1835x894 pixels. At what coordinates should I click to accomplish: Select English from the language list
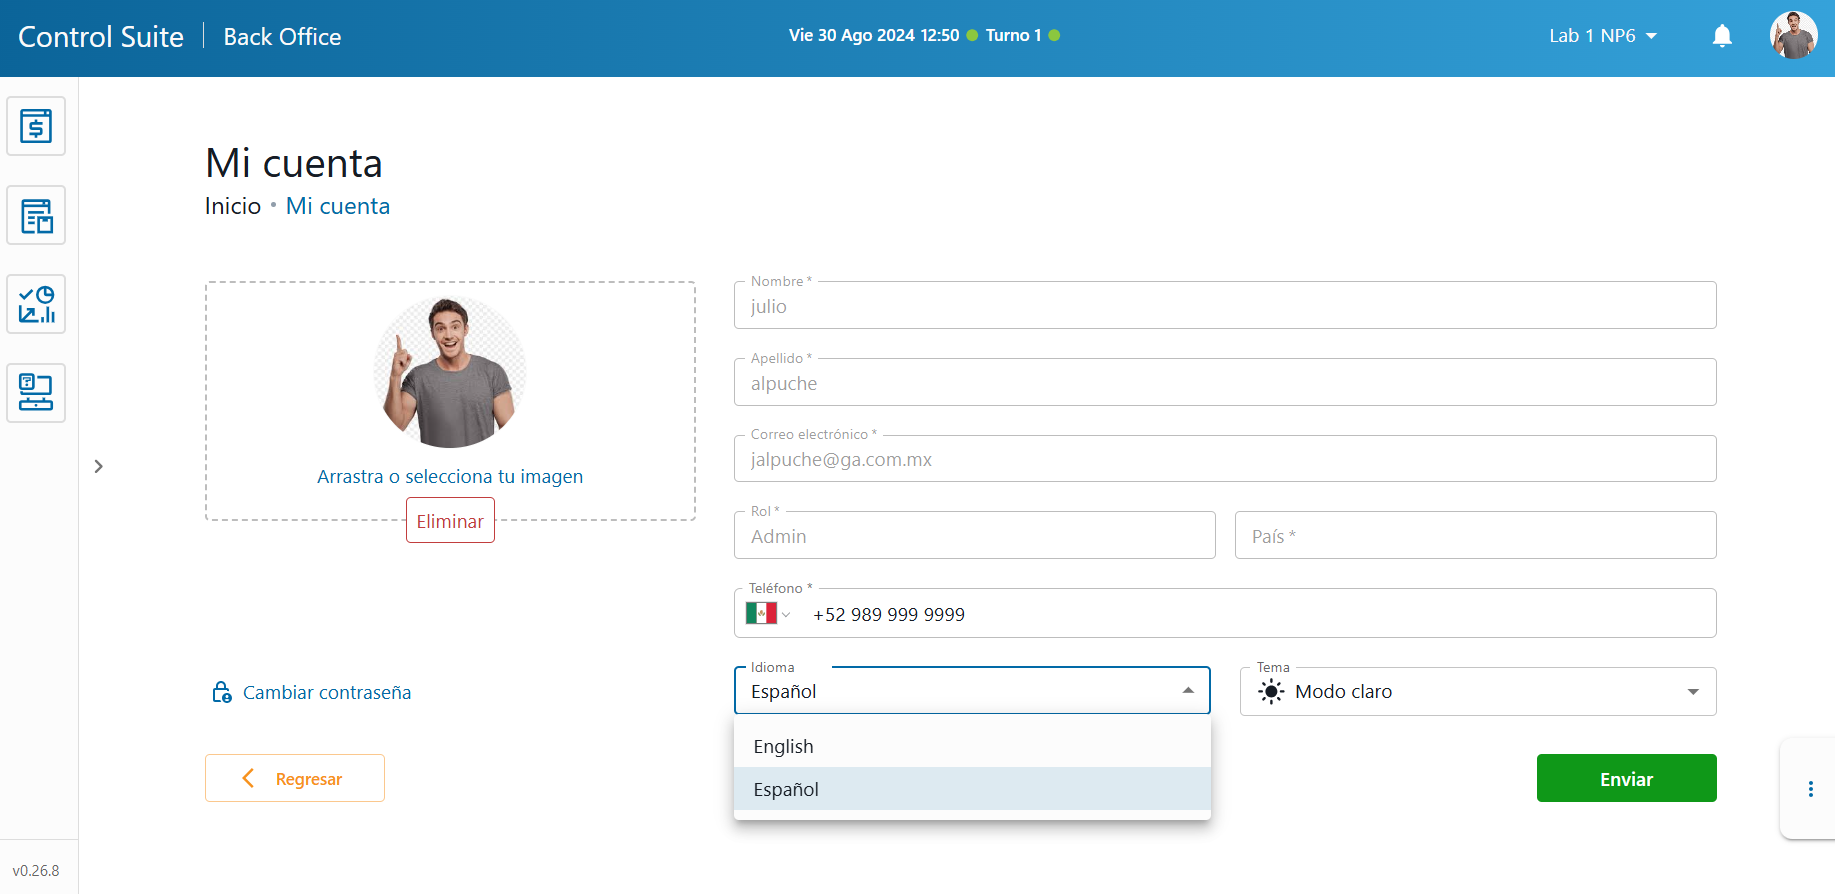[x=971, y=746]
